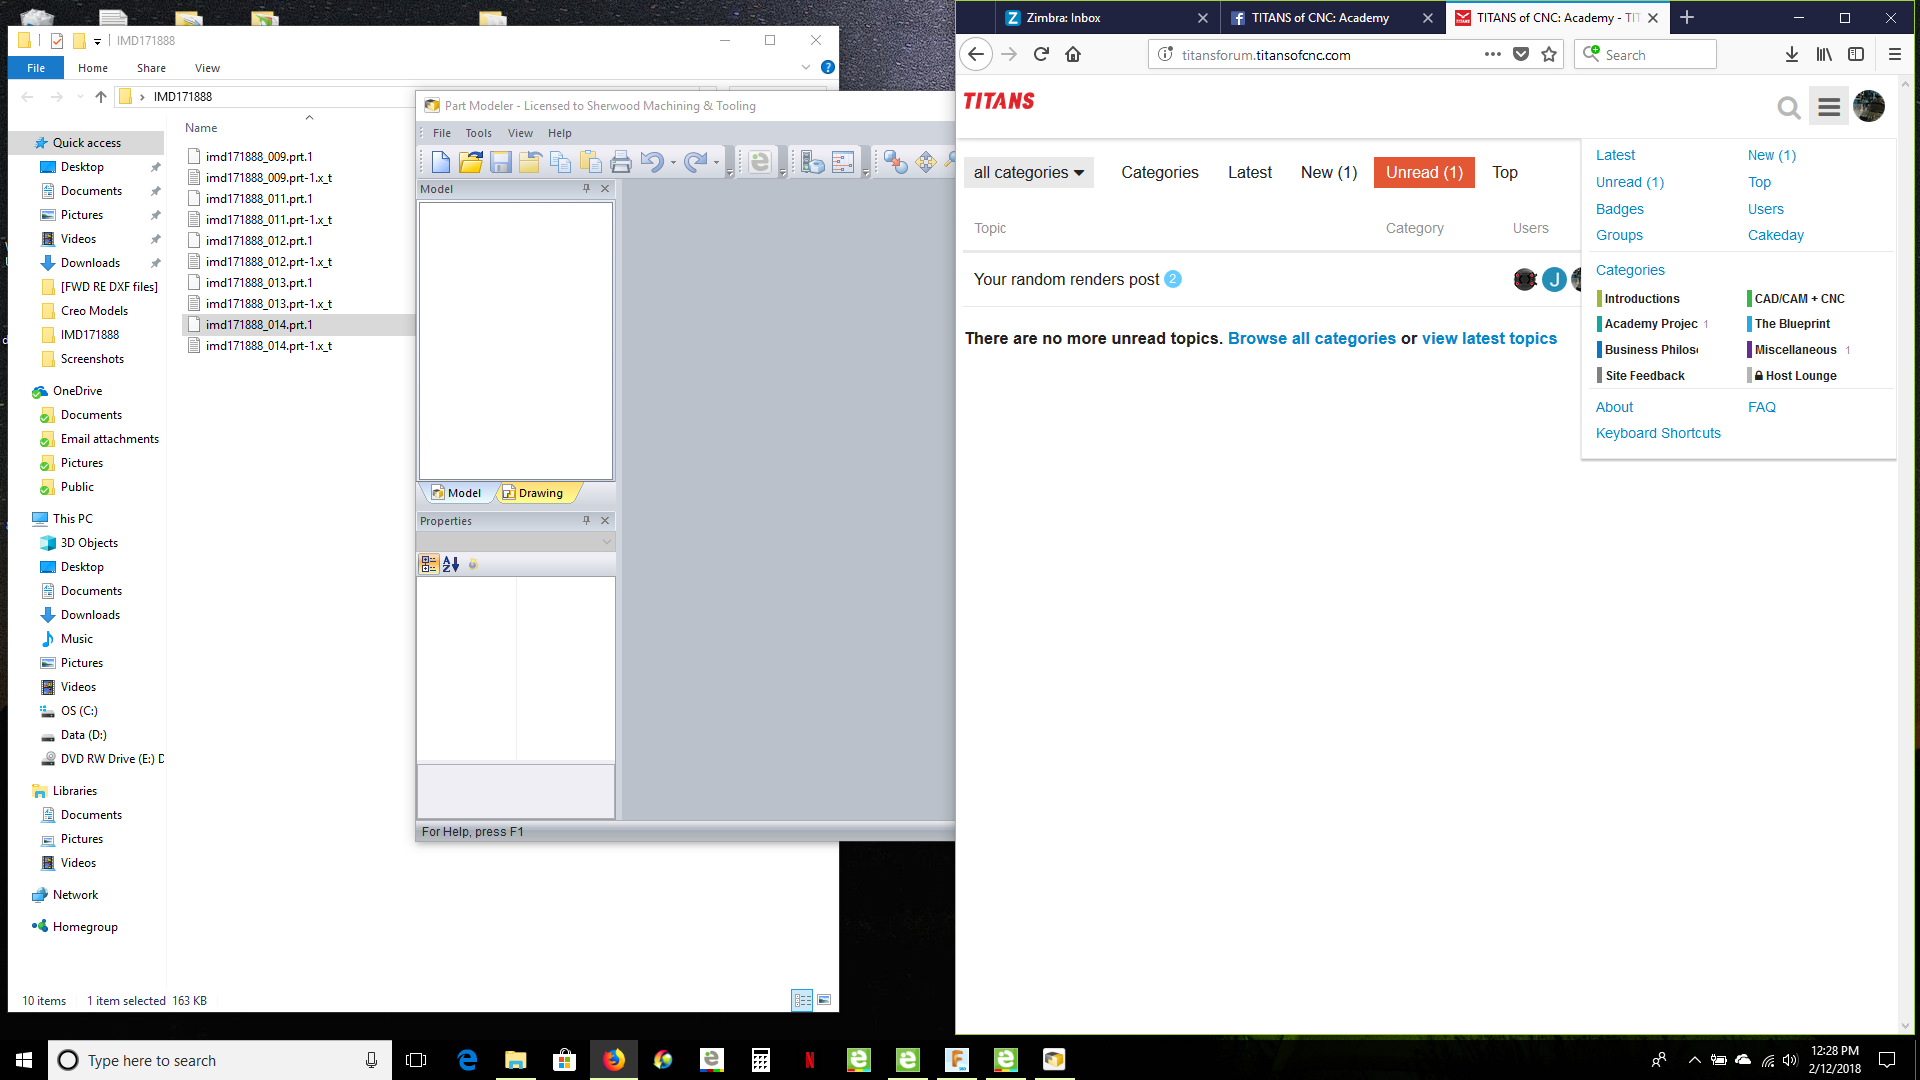This screenshot has width=1920, height=1080.
Task: Open Redo history dropdown arrow in Part Modeler
Action: pos(716,163)
